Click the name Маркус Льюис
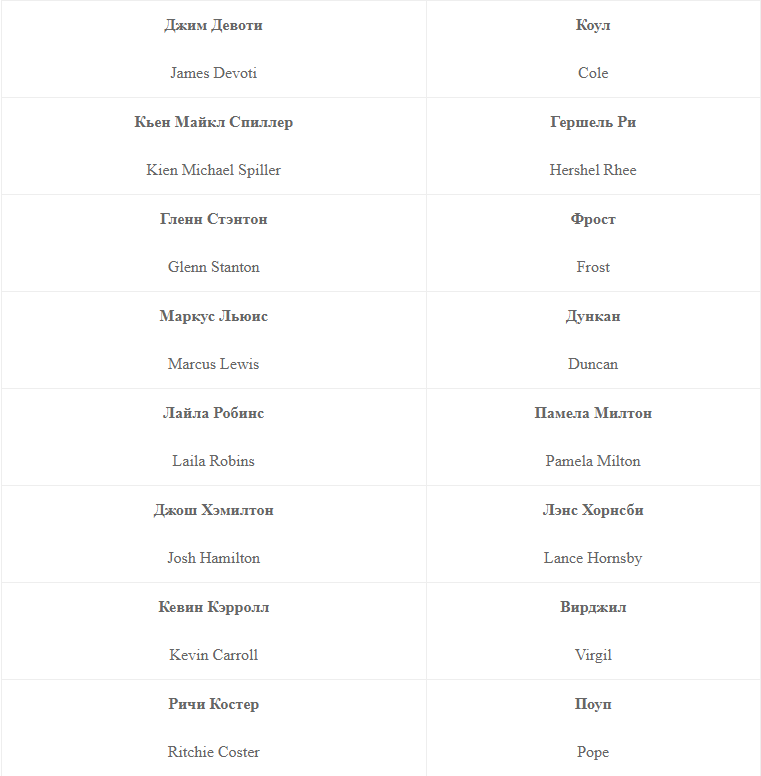The width and height of the screenshot is (761, 776). pyautogui.click(x=213, y=316)
